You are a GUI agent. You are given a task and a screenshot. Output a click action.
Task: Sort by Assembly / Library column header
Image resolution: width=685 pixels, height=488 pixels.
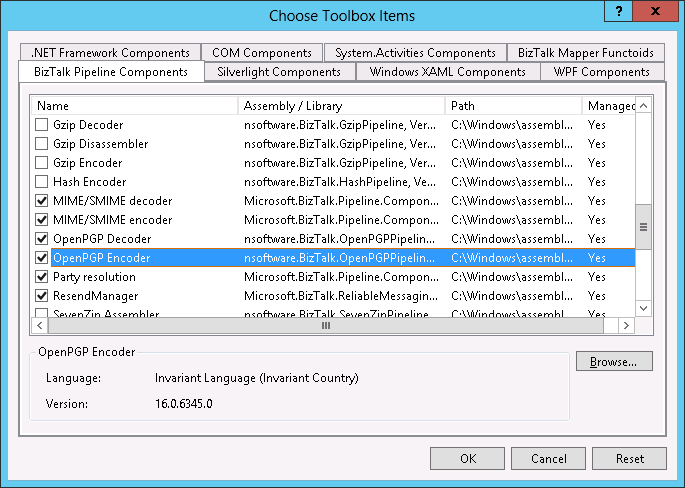tap(342, 106)
